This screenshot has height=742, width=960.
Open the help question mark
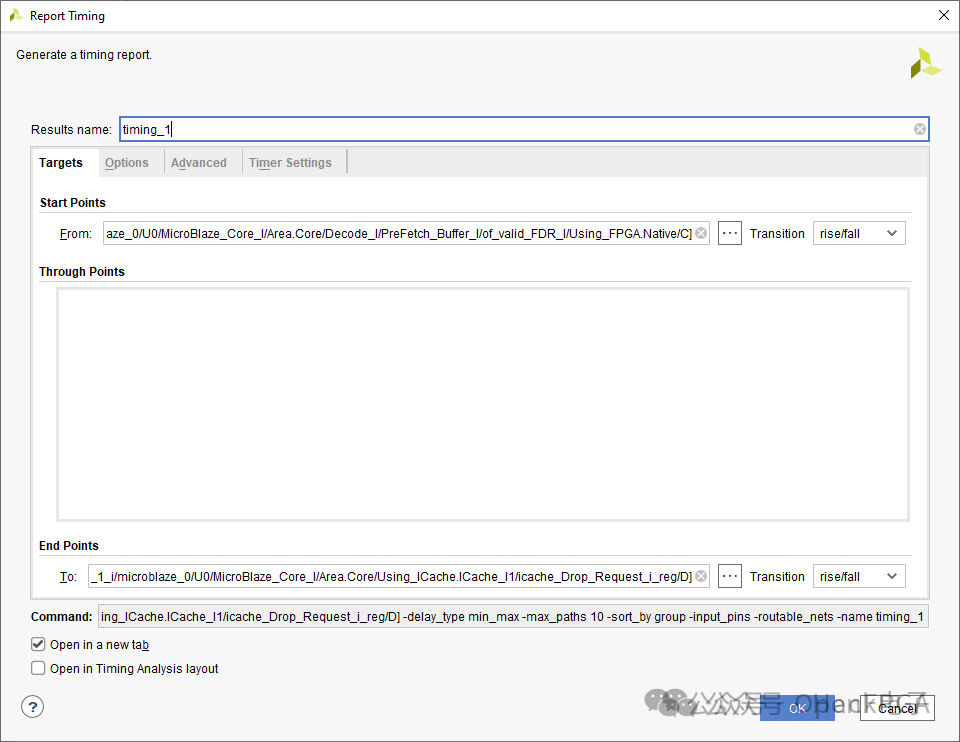(x=32, y=706)
